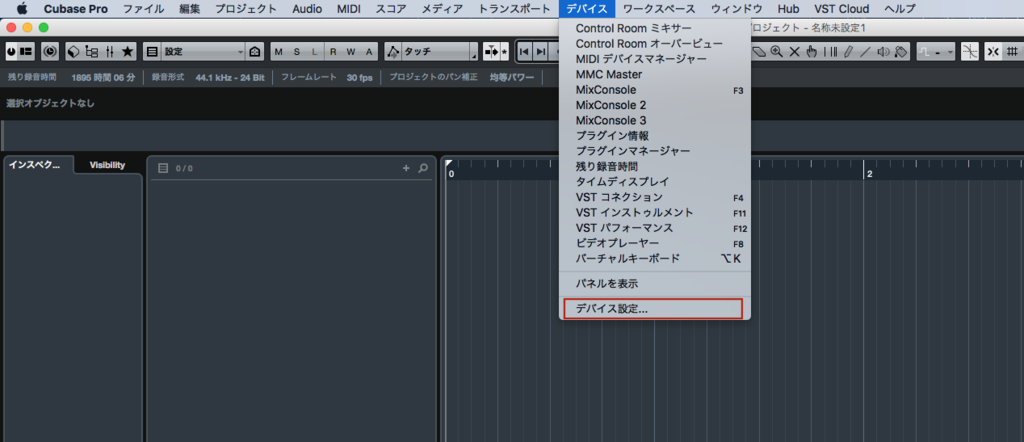The width and height of the screenshot is (1024, 442).
Task: Select the Zoom magnifier tool
Action: tap(776, 52)
